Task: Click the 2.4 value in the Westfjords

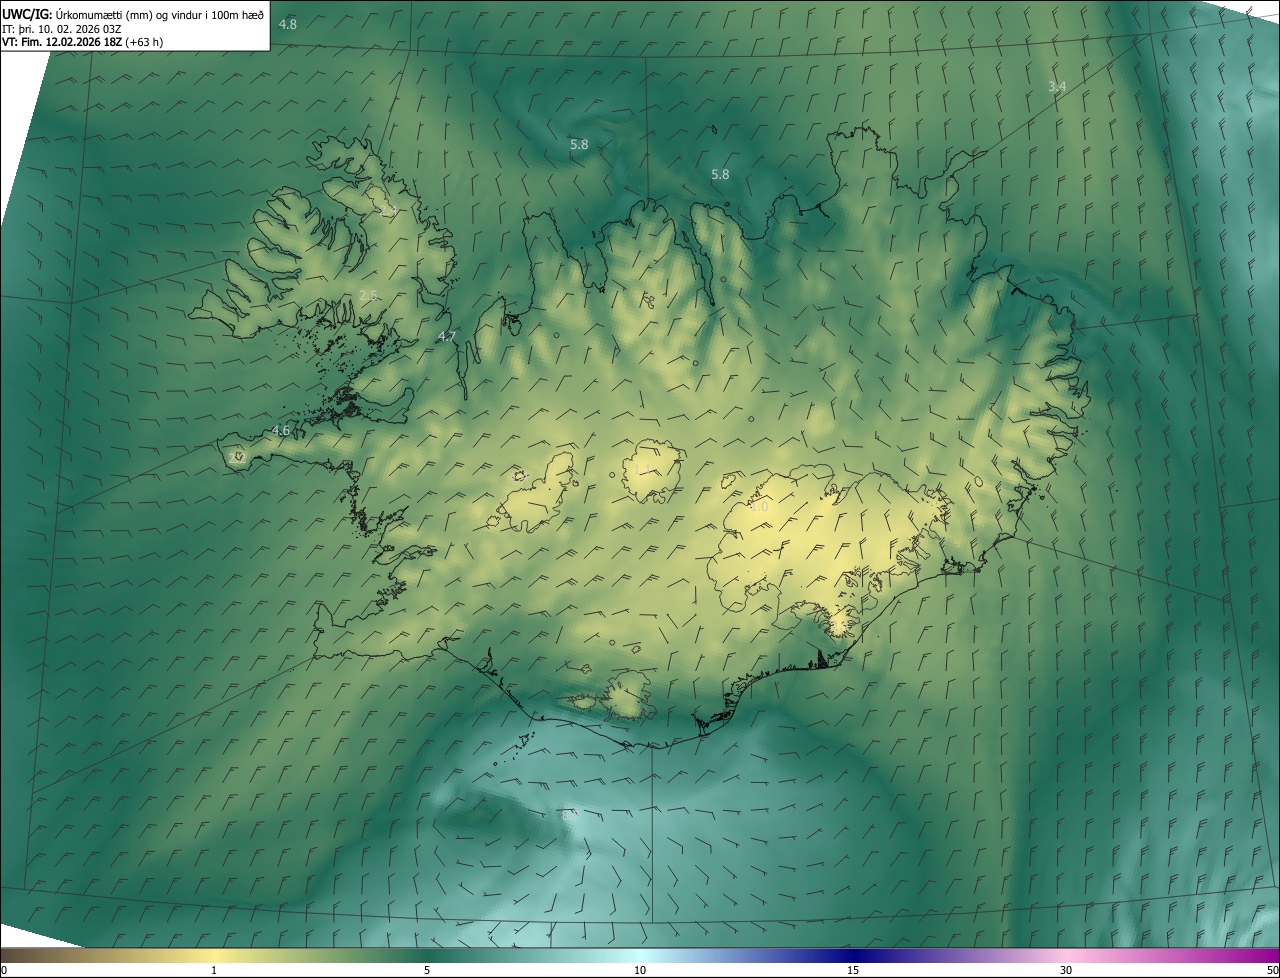Action: pos(388,211)
